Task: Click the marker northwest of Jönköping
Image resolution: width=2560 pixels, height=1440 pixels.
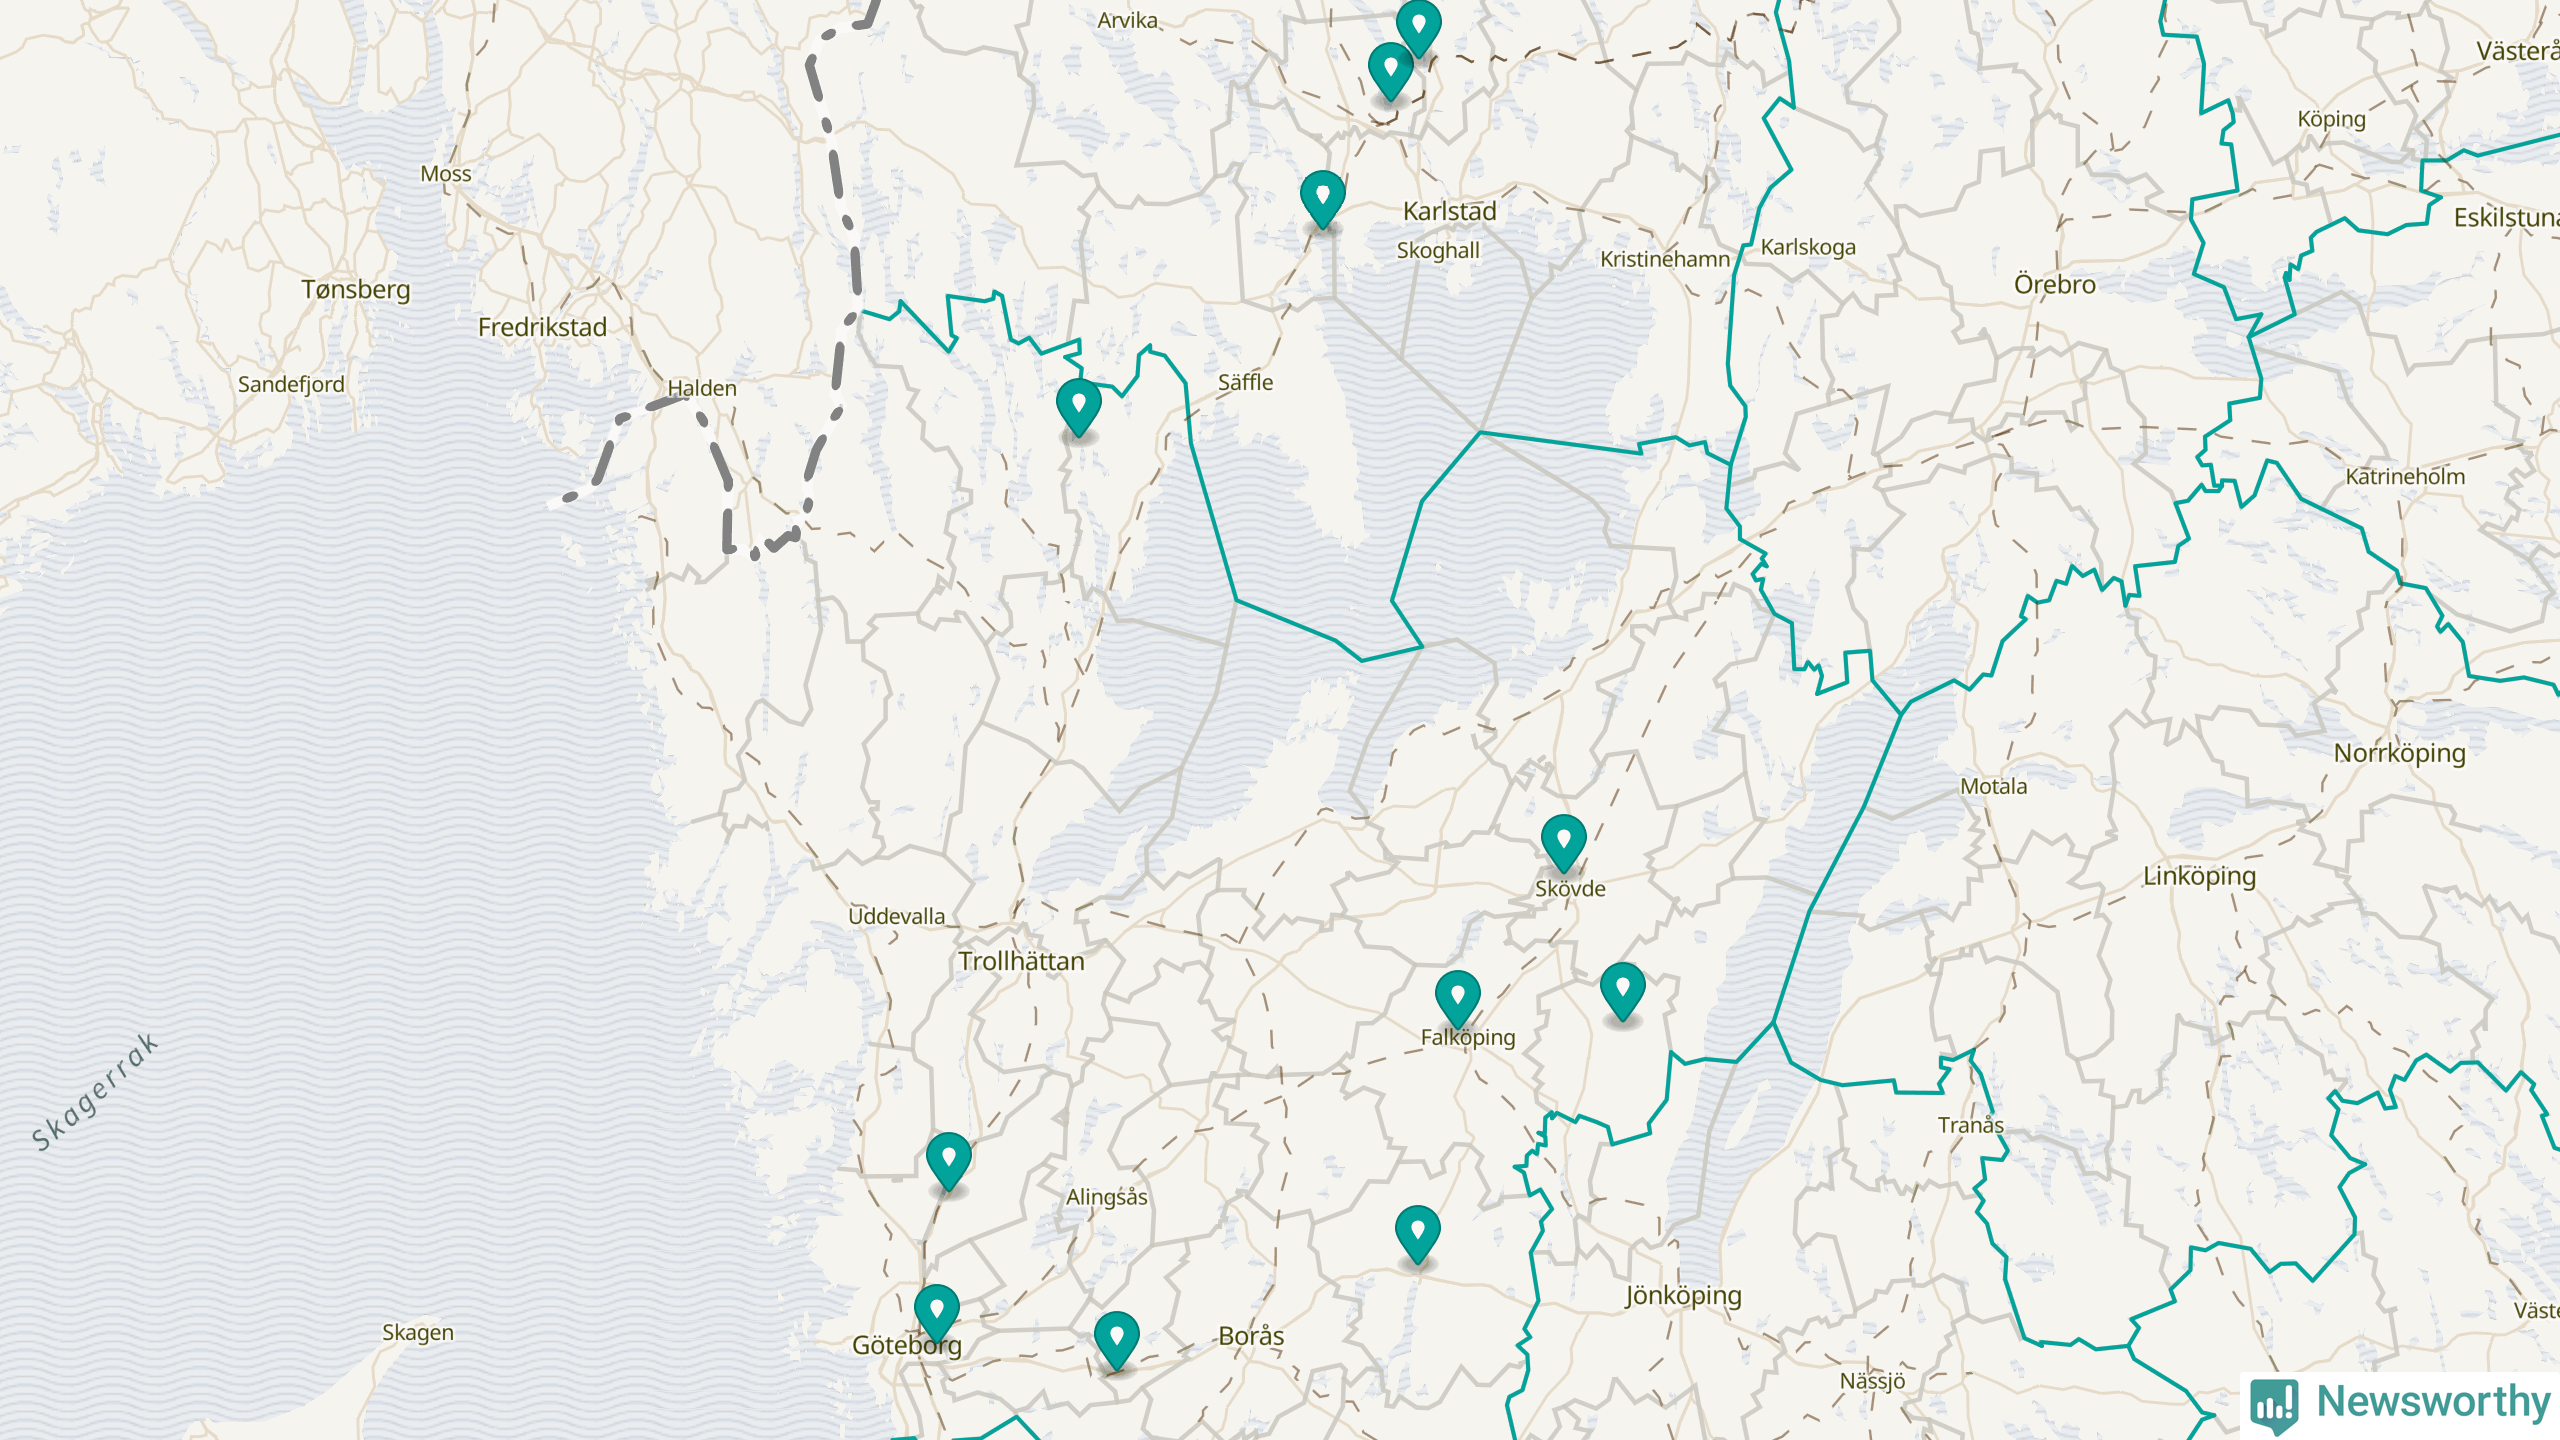Action: pyautogui.click(x=1417, y=1234)
